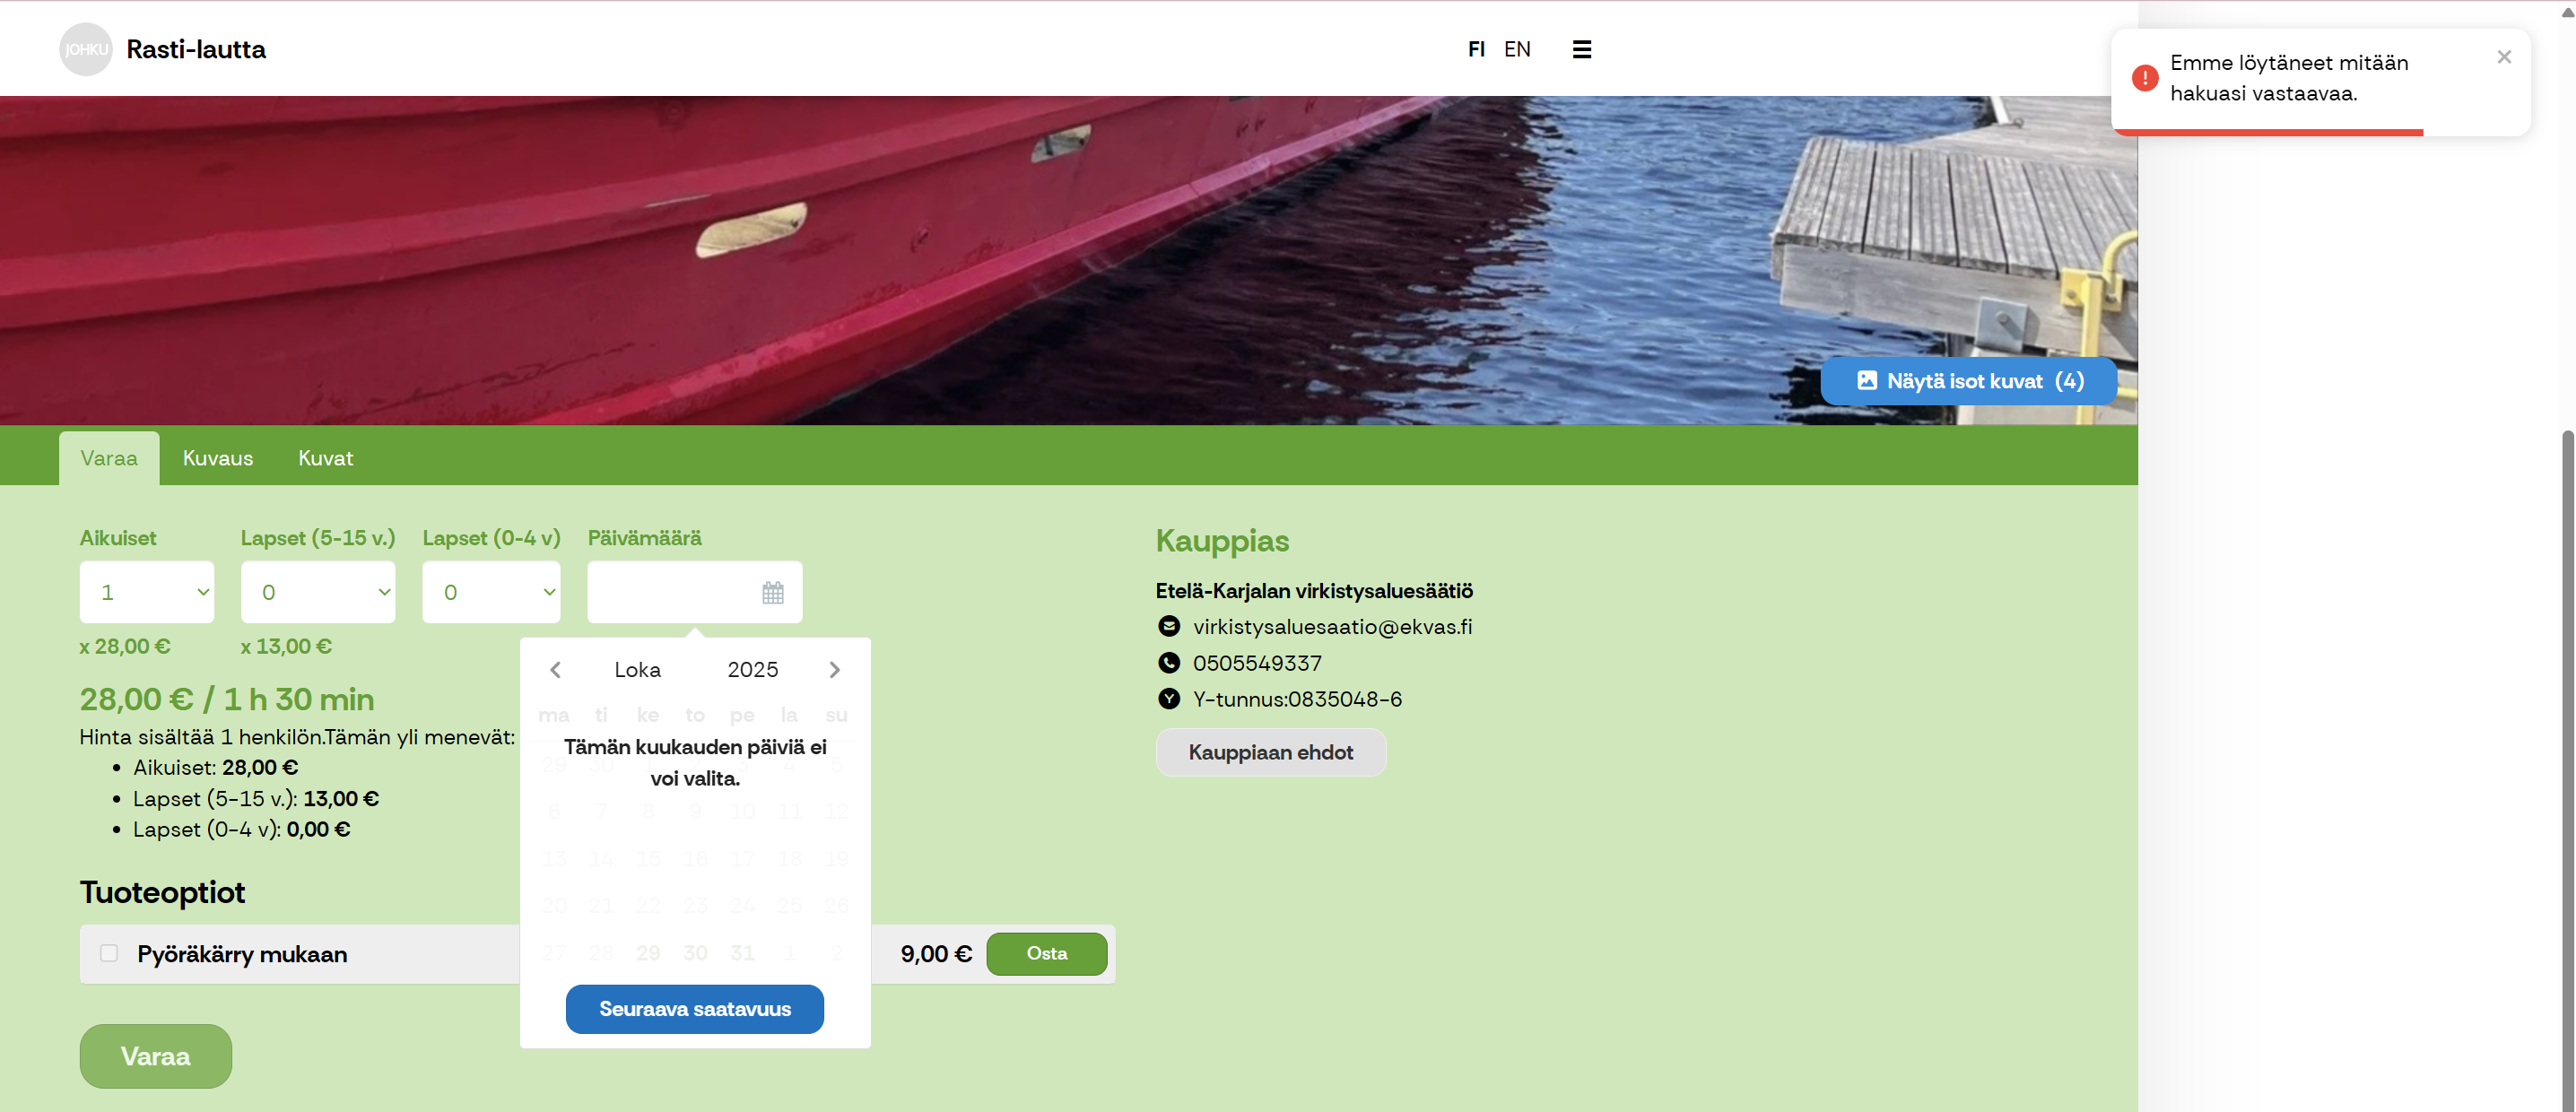Click the 28,00 € / 1 h 30 min price
2576x1112 pixels.
[x=227, y=699]
